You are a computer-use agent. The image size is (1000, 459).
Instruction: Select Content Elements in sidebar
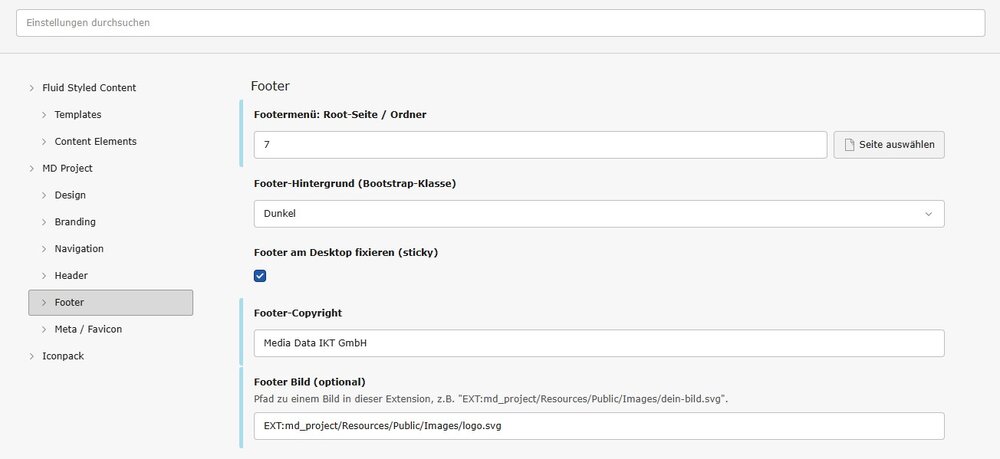click(95, 142)
